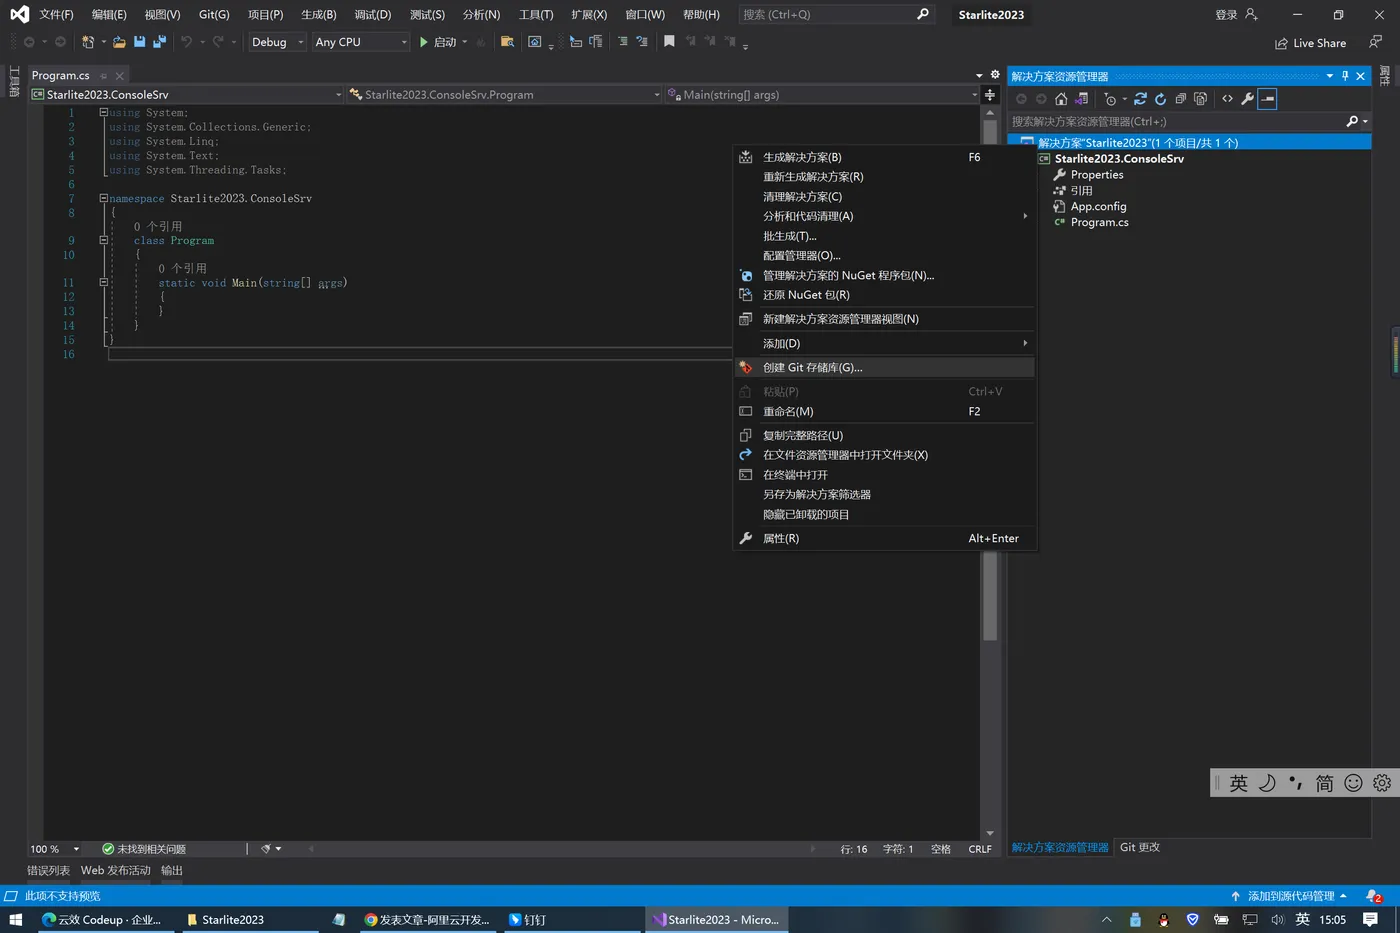Viewport: 1400px width, 933px height.
Task: Select Program.cs in Solution Explorer tree
Action: coord(1099,222)
